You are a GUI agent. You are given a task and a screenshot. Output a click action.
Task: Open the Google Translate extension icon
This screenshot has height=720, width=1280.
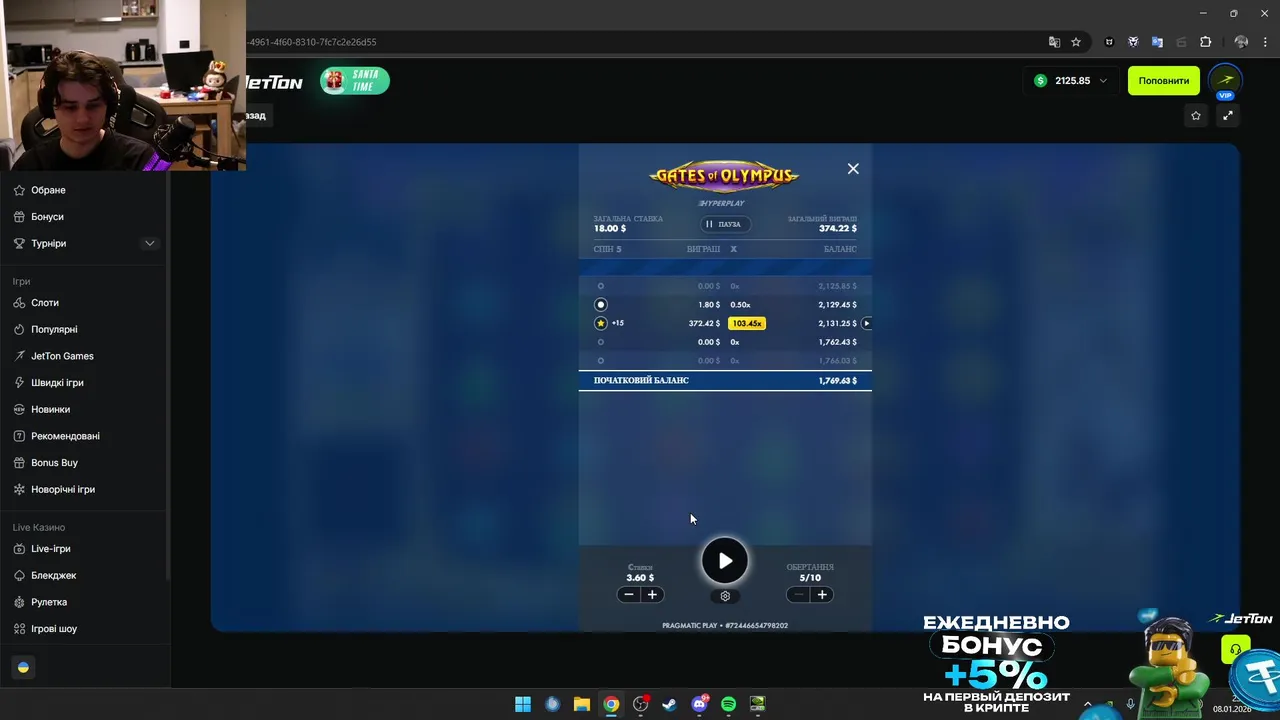point(1157,42)
